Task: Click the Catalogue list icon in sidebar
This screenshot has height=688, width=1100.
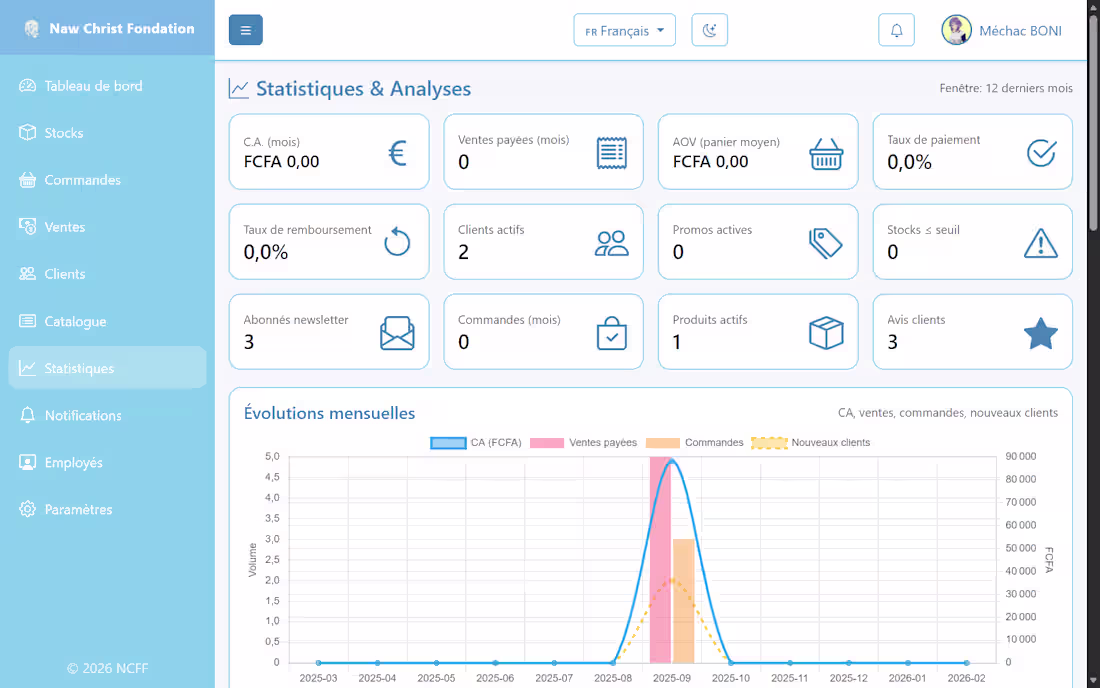Action: pyautogui.click(x=27, y=321)
